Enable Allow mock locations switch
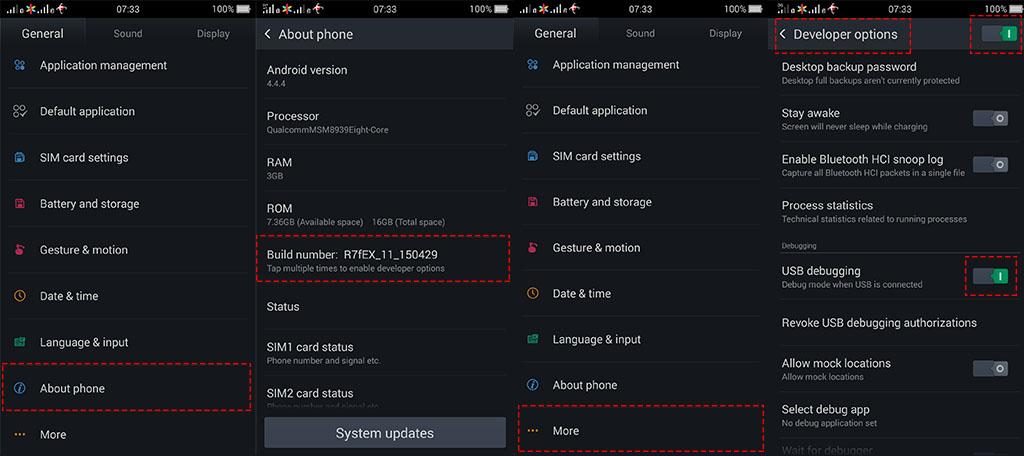 [990, 368]
